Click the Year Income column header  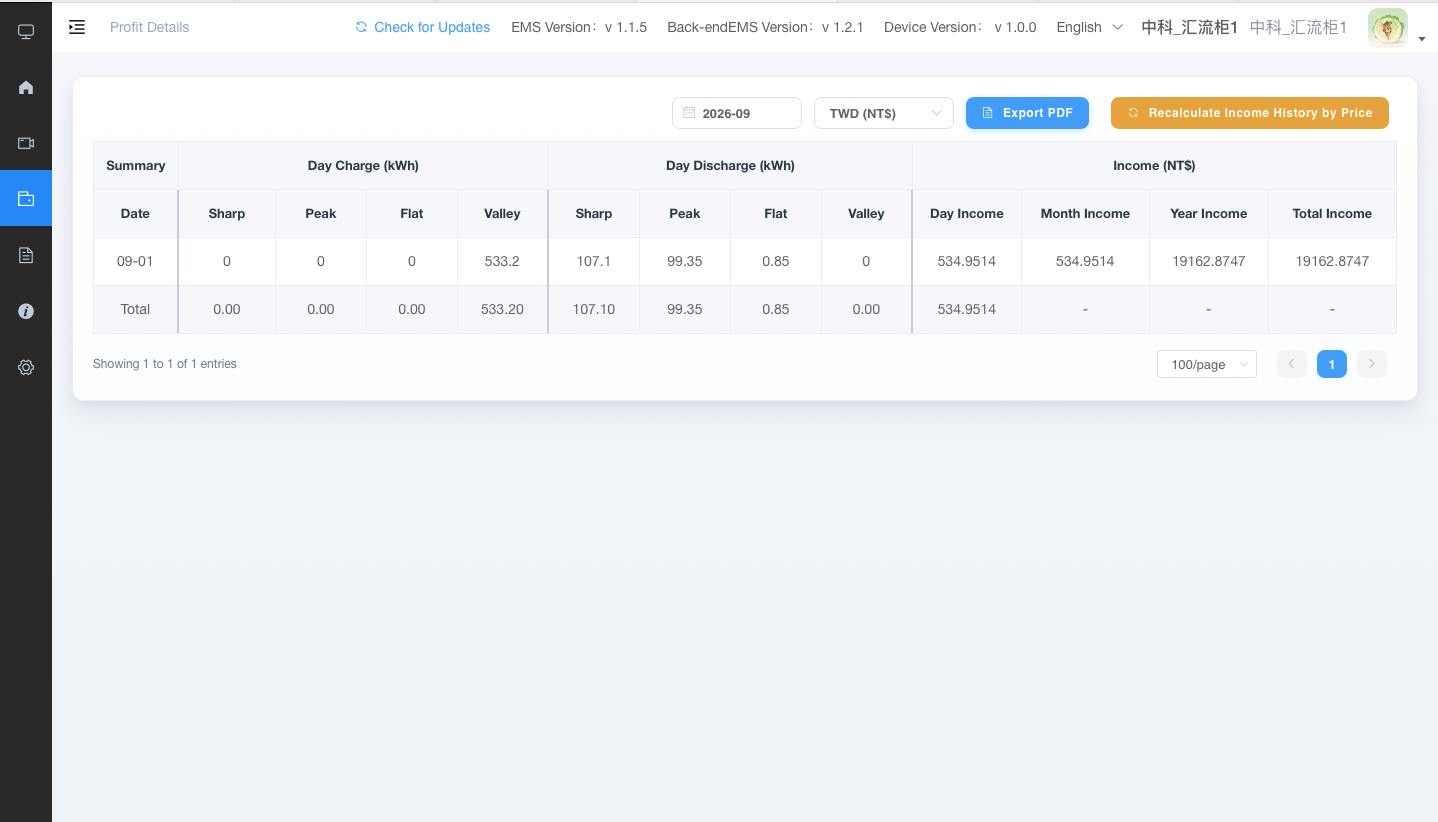(x=1208, y=213)
